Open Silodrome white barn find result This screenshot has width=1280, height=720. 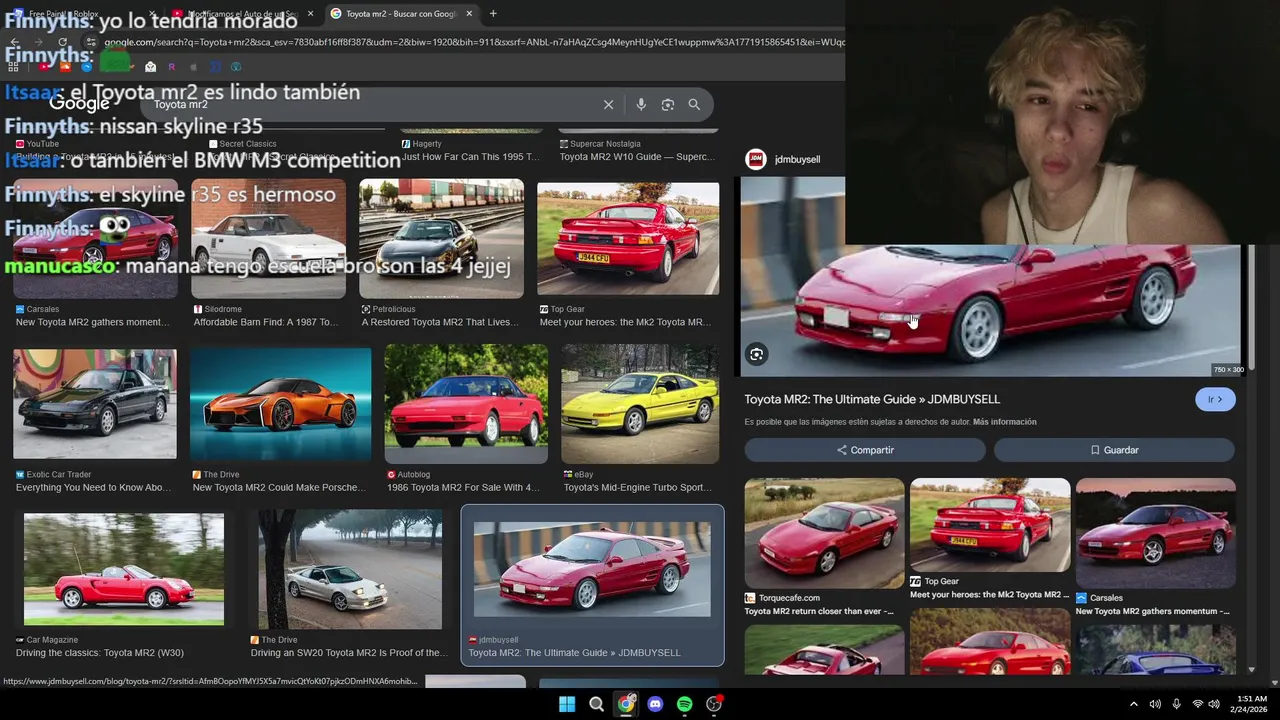(268, 239)
